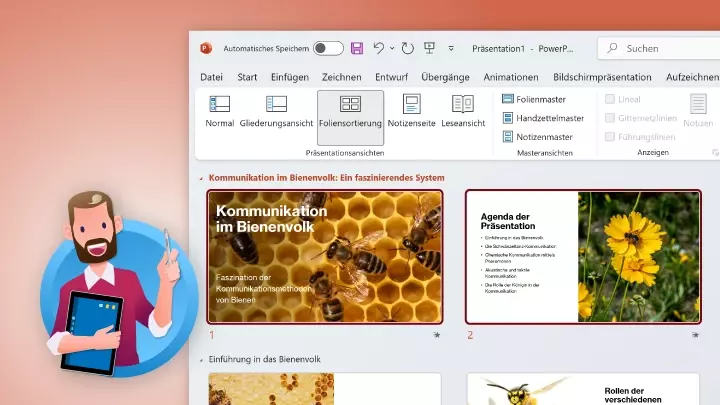The height and width of the screenshot is (405, 720).
Task: Open the Datei menu
Action: 211,77
